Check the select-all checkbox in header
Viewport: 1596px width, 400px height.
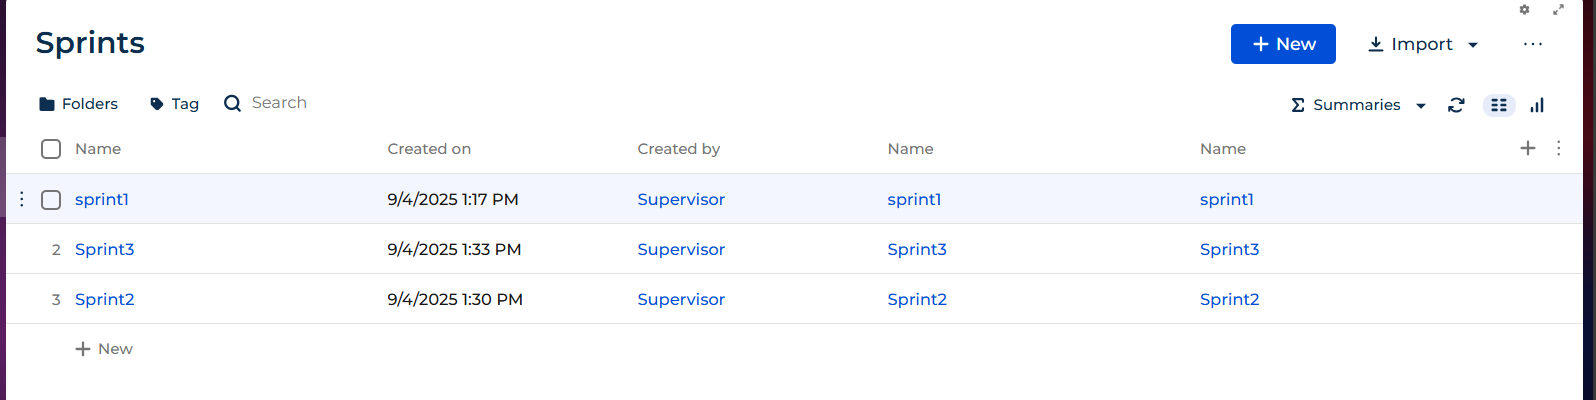[x=51, y=149]
